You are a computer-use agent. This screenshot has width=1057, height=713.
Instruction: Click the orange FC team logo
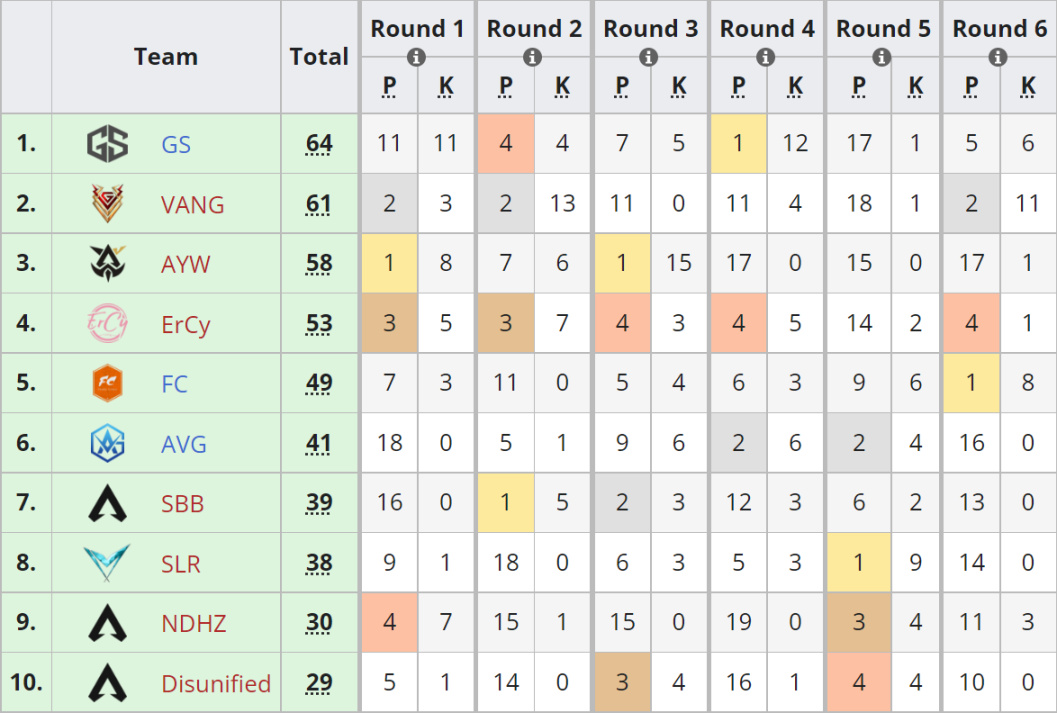tap(106, 383)
